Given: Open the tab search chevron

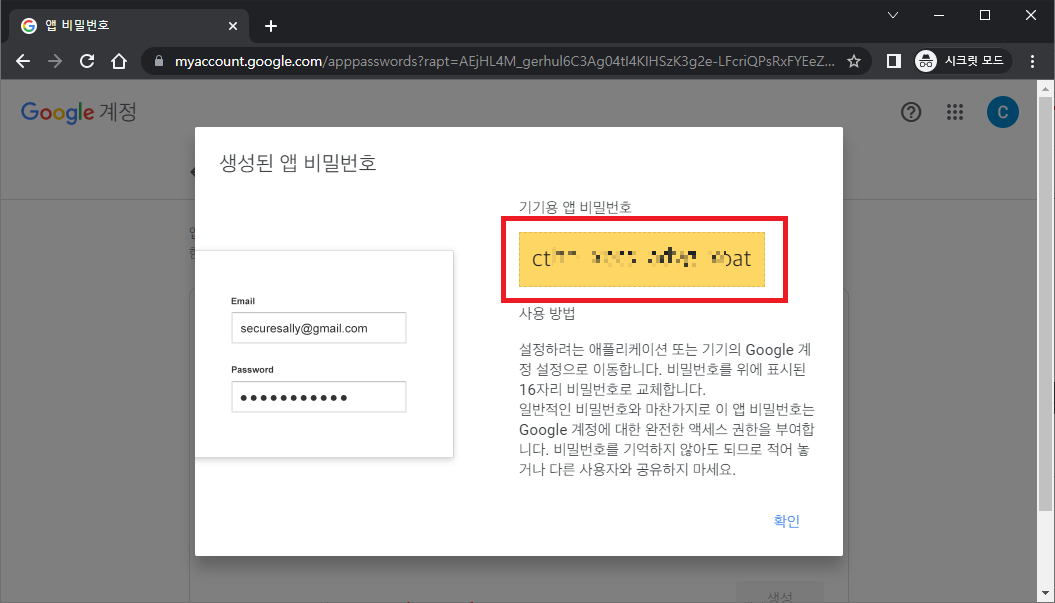Looking at the screenshot, I should [893, 15].
